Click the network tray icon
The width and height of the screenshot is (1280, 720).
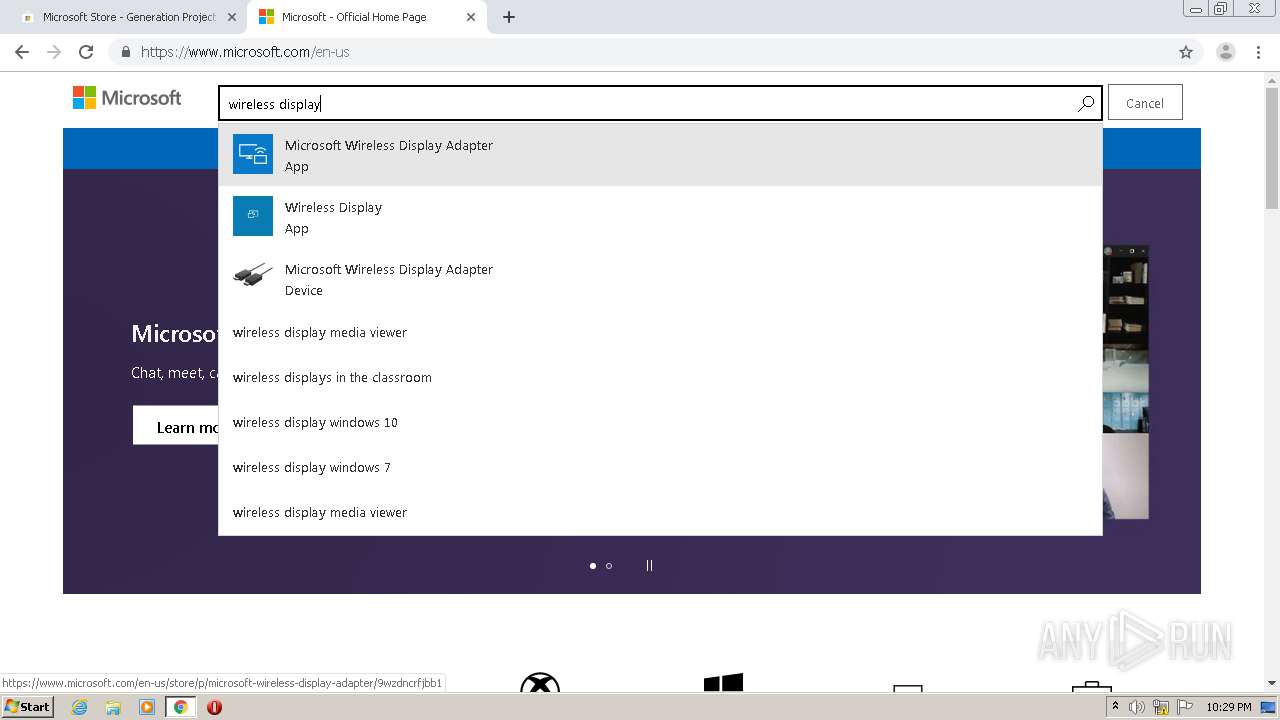tap(1162, 707)
